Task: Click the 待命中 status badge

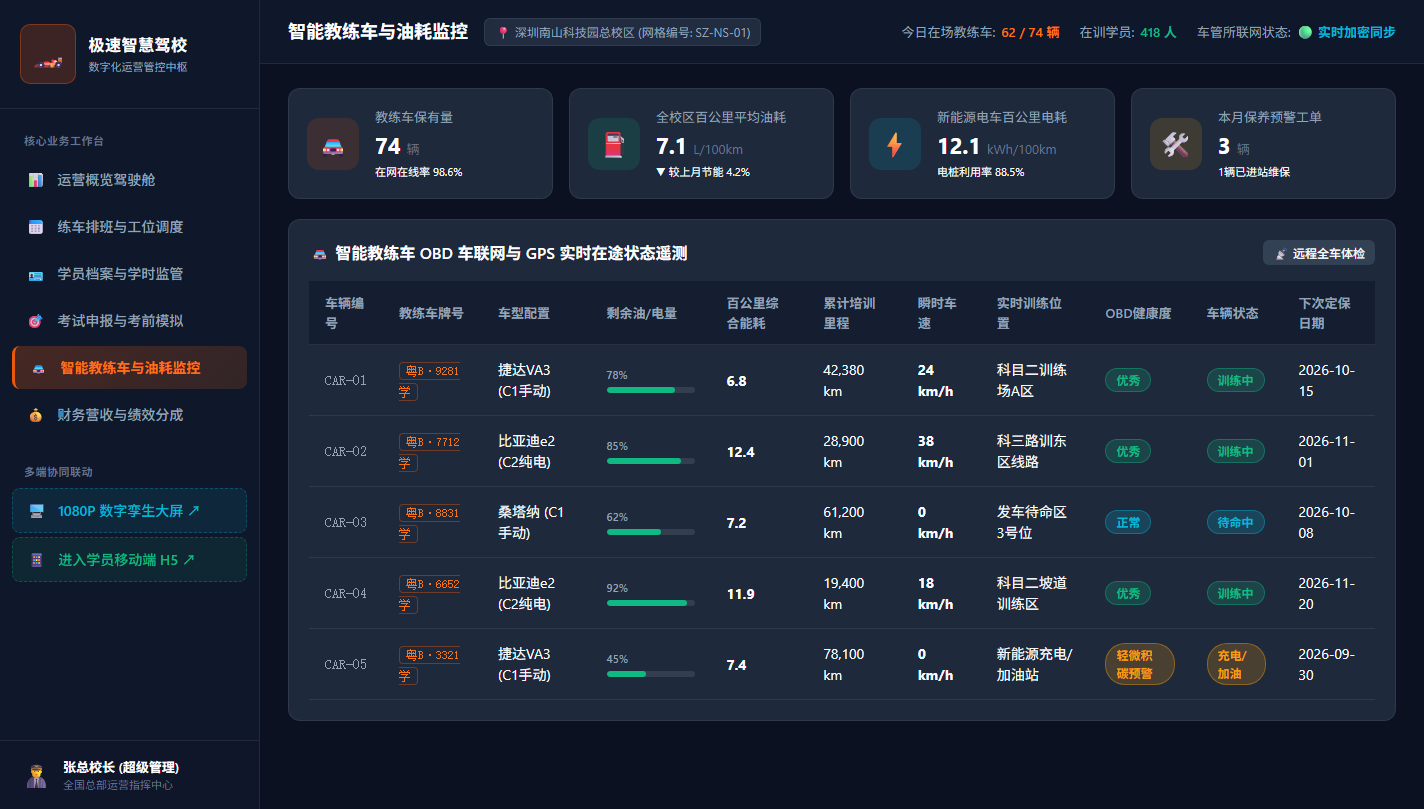Action: 1236,522
